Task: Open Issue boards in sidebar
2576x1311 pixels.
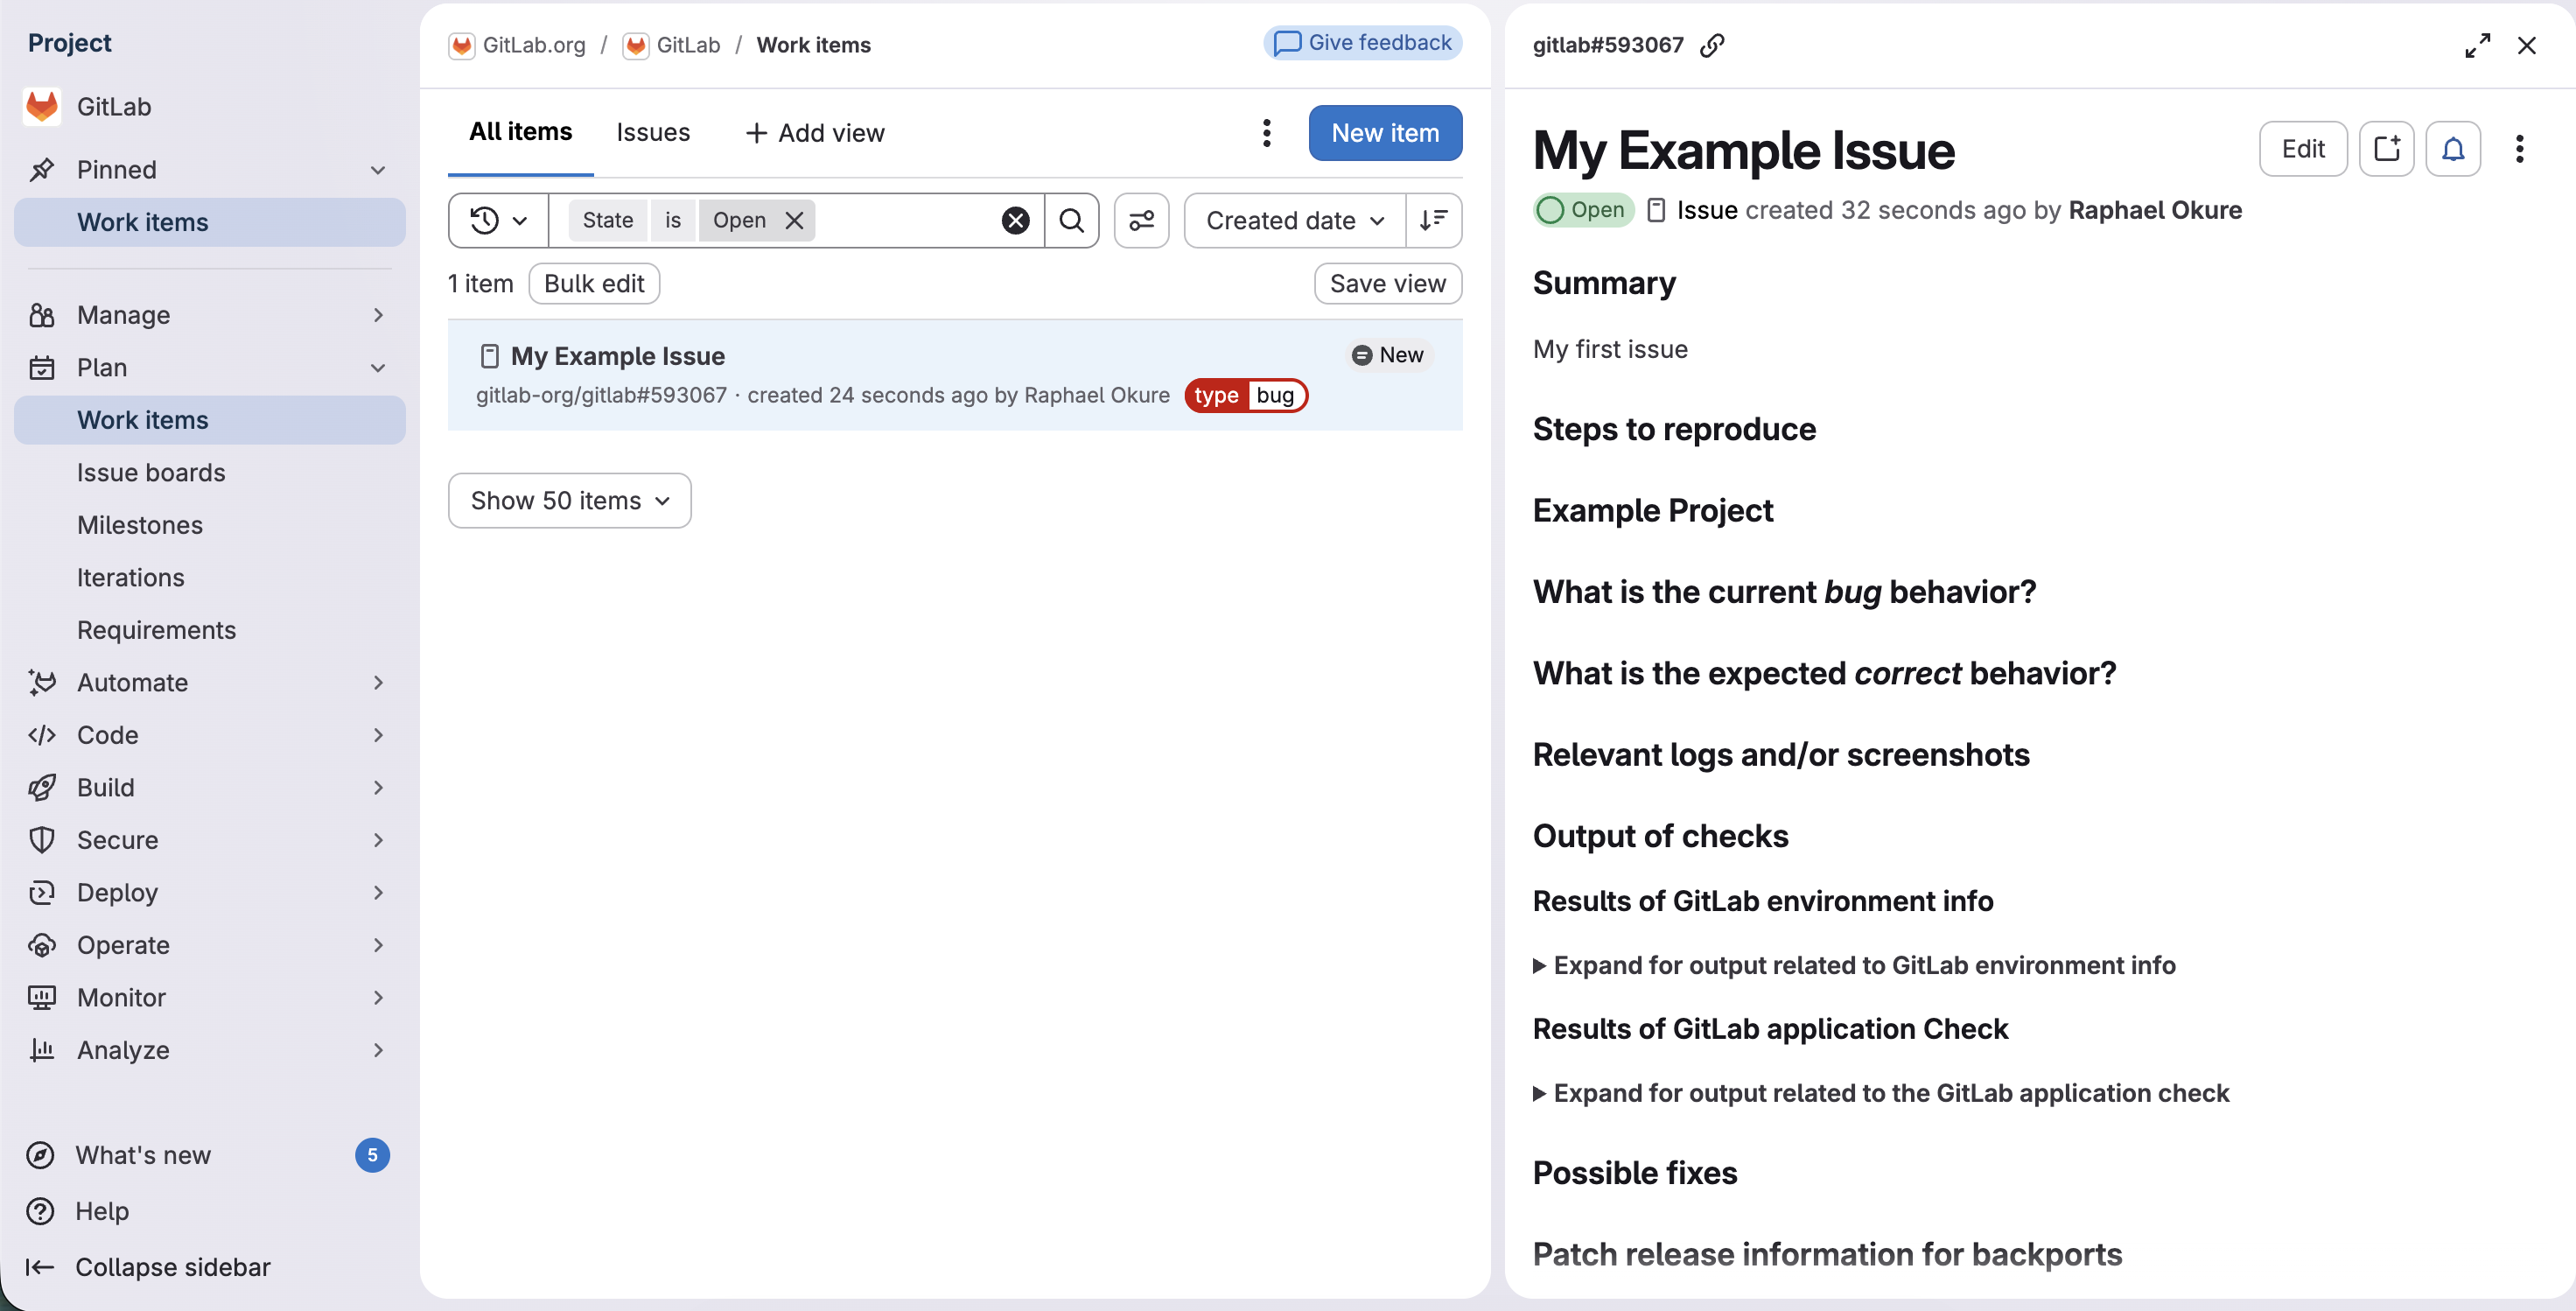Action: (x=151, y=472)
